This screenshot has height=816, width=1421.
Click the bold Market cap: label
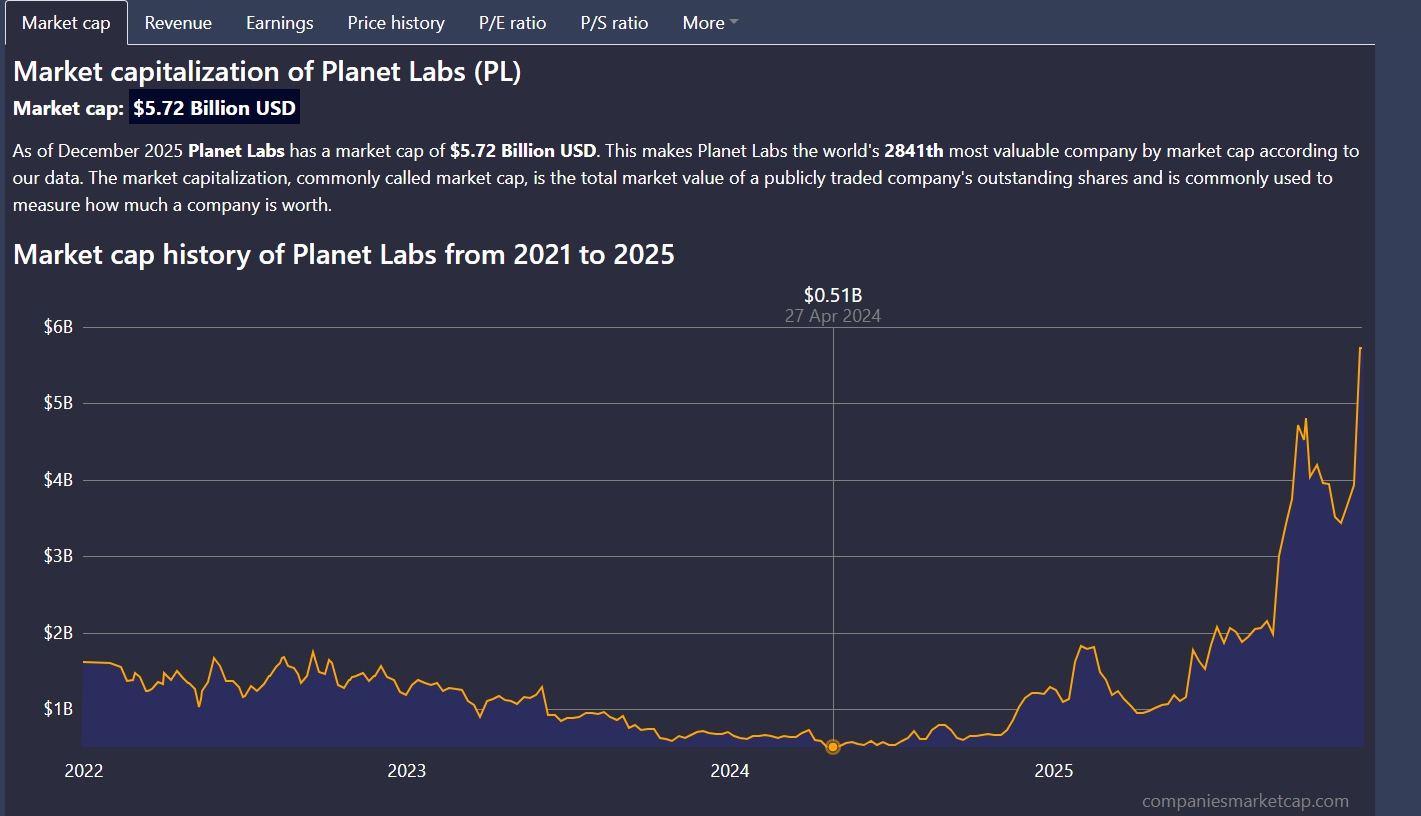[69, 108]
